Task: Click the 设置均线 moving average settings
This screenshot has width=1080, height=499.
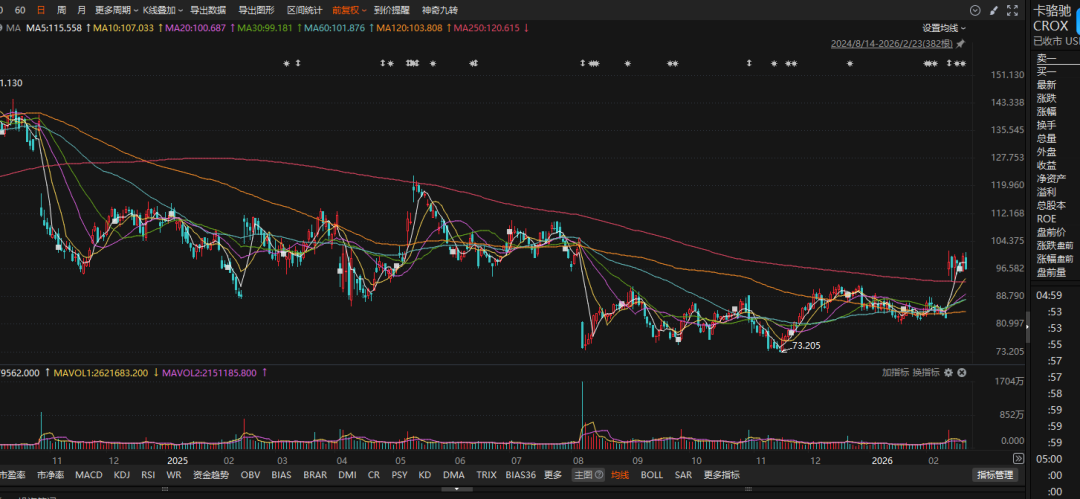Action: [942, 28]
